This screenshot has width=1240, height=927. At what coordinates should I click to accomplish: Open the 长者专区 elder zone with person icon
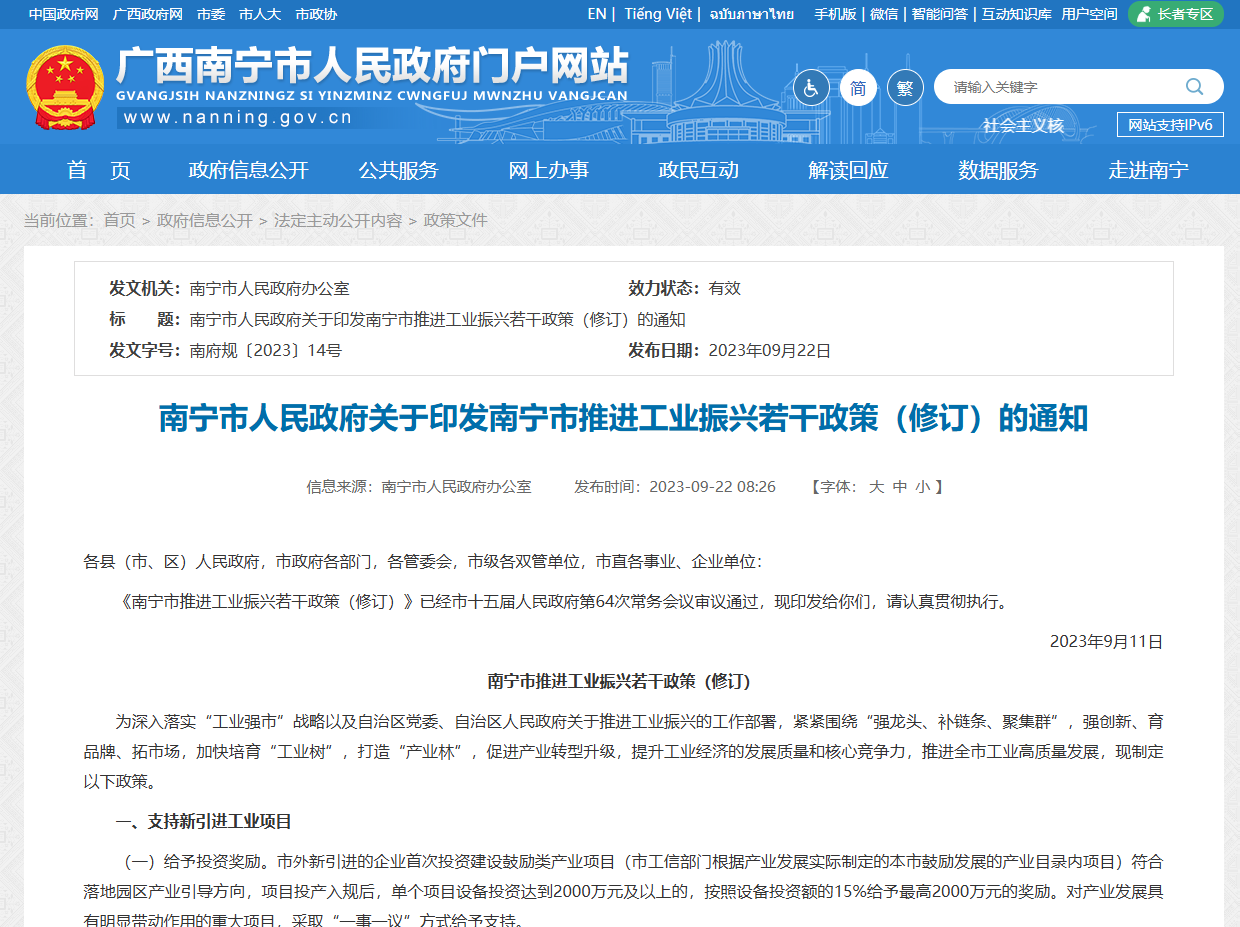pos(1175,14)
